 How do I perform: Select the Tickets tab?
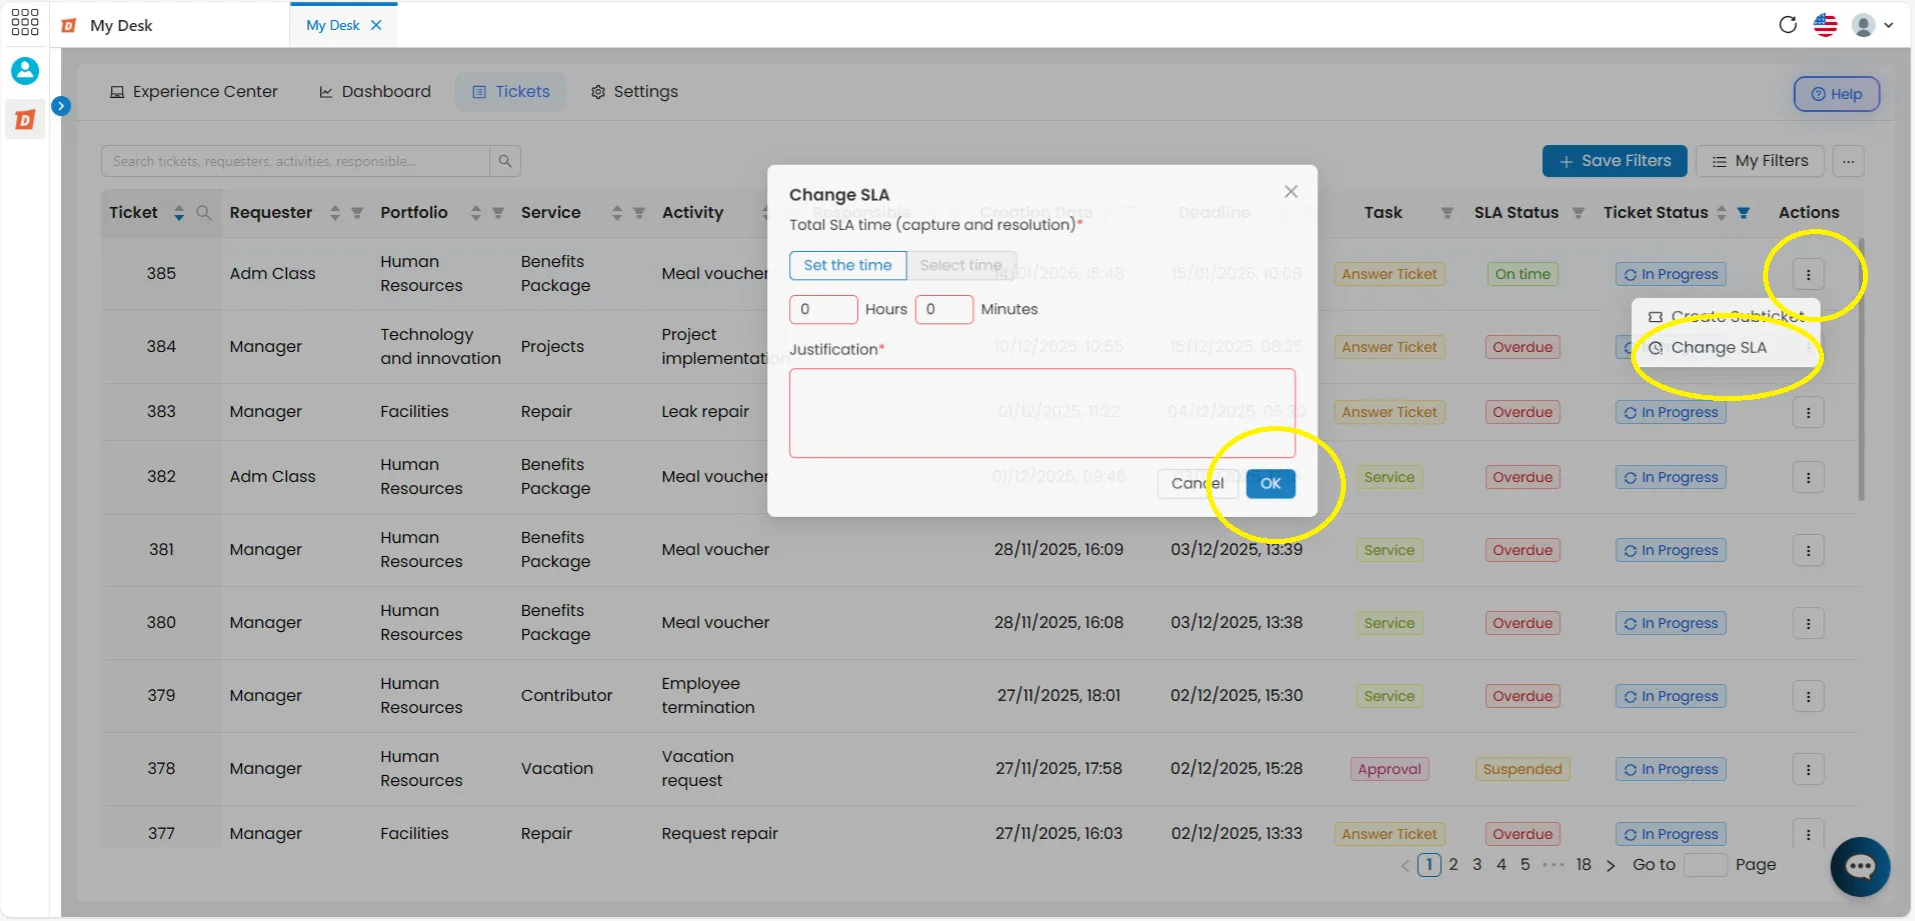click(x=511, y=92)
